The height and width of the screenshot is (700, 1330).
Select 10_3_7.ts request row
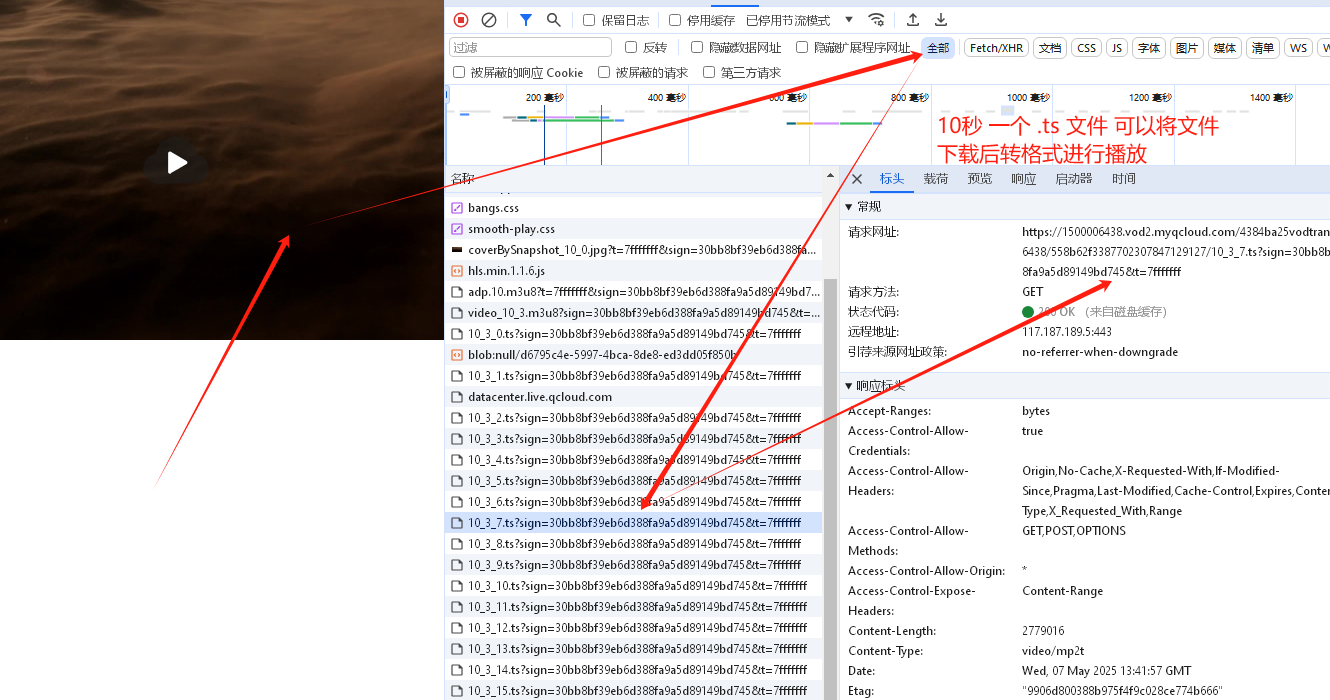coord(634,523)
